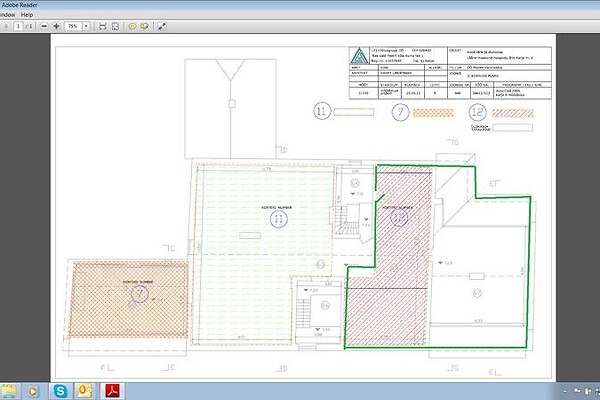Open Skype from the taskbar

(x=60, y=389)
